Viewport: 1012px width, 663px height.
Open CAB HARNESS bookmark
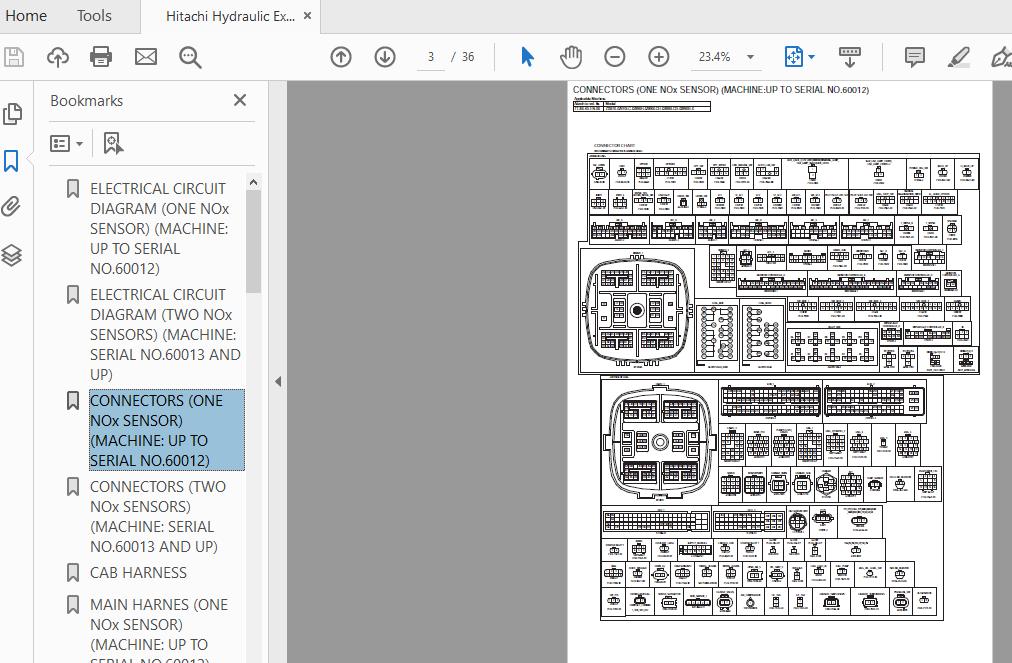point(138,573)
